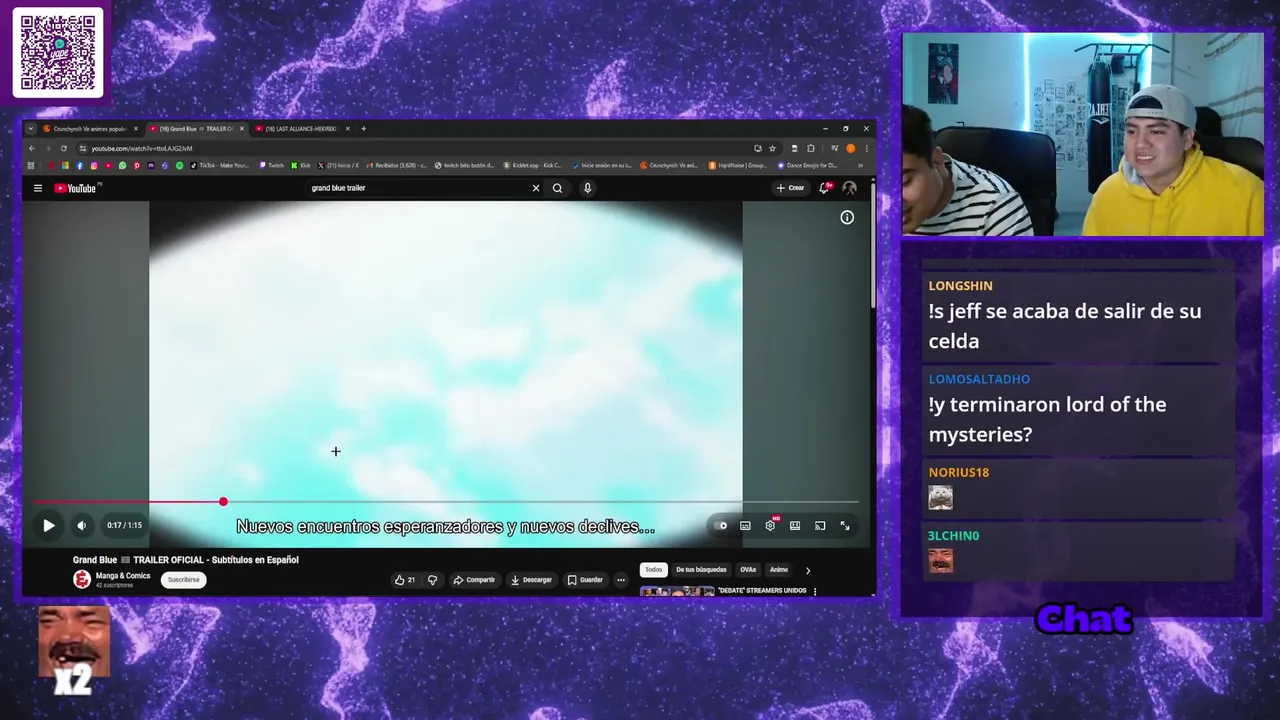The width and height of the screenshot is (1280, 720).
Task: Open Twitch bookmark in bookmarks bar
Action: (x=272, y=166)
